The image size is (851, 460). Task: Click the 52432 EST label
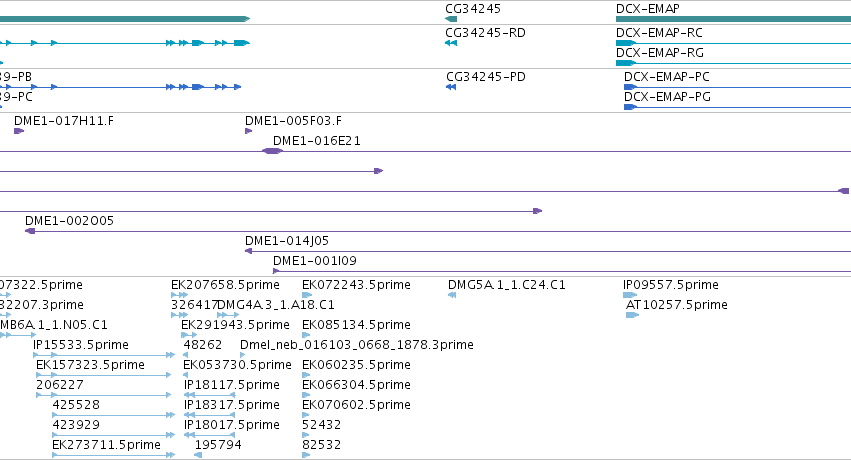point(321,425)
